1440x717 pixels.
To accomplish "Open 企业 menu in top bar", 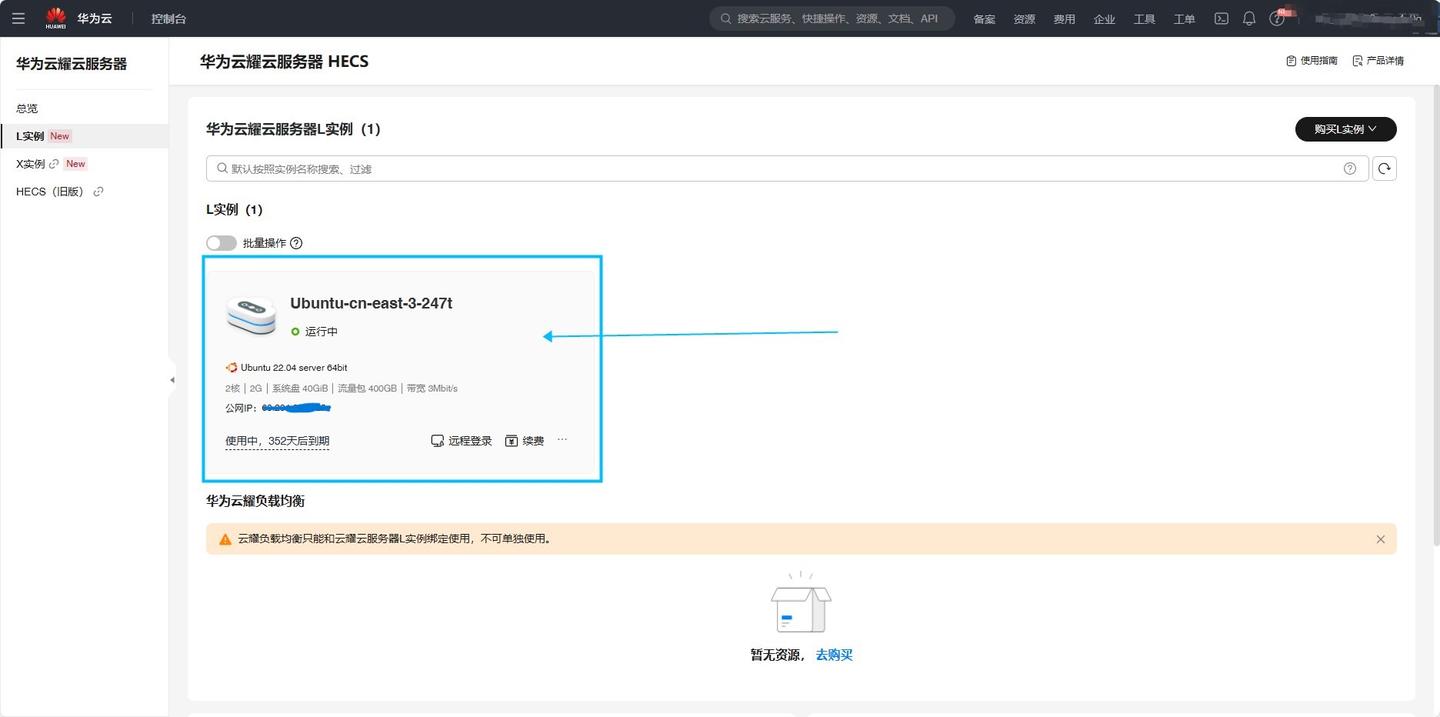I will point(1104,19).
